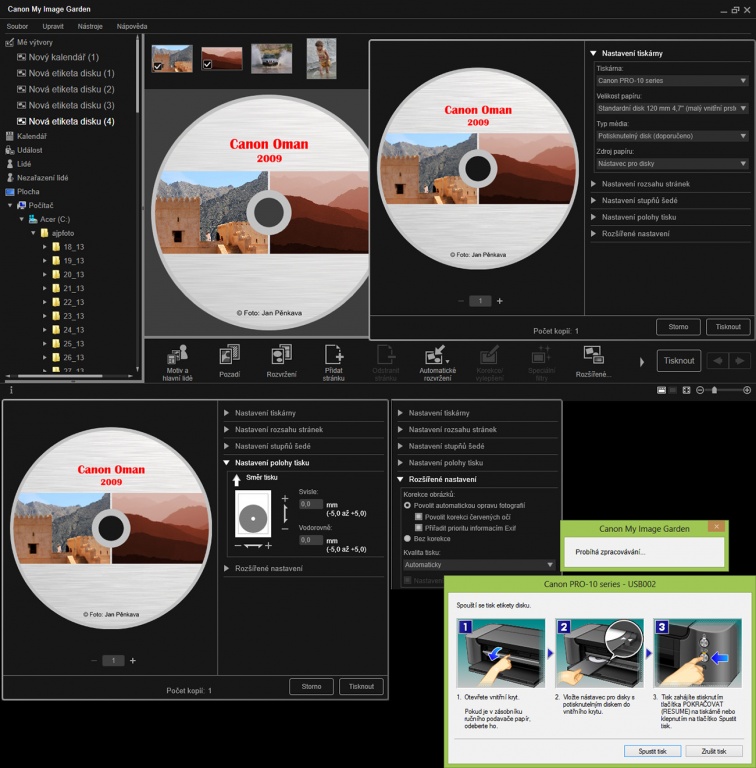This screenshot has width=756, height=768.
Task: Select Nový kalendář (1) in sidebar
Action: 58,57
